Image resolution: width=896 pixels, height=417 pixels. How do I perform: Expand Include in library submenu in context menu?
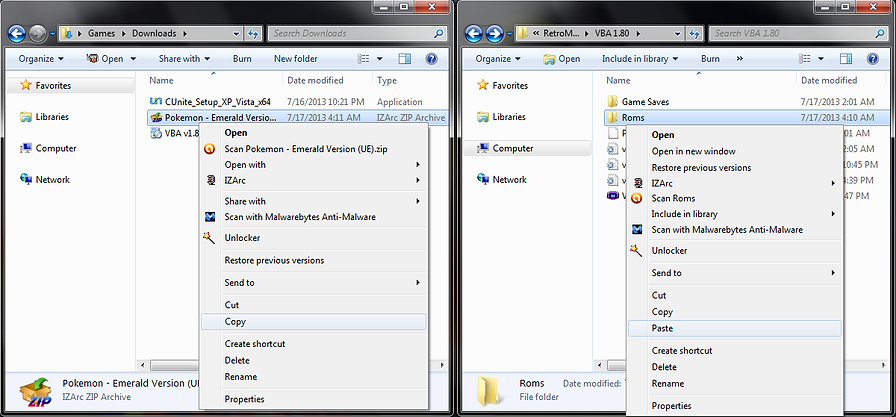pos(734,214)
